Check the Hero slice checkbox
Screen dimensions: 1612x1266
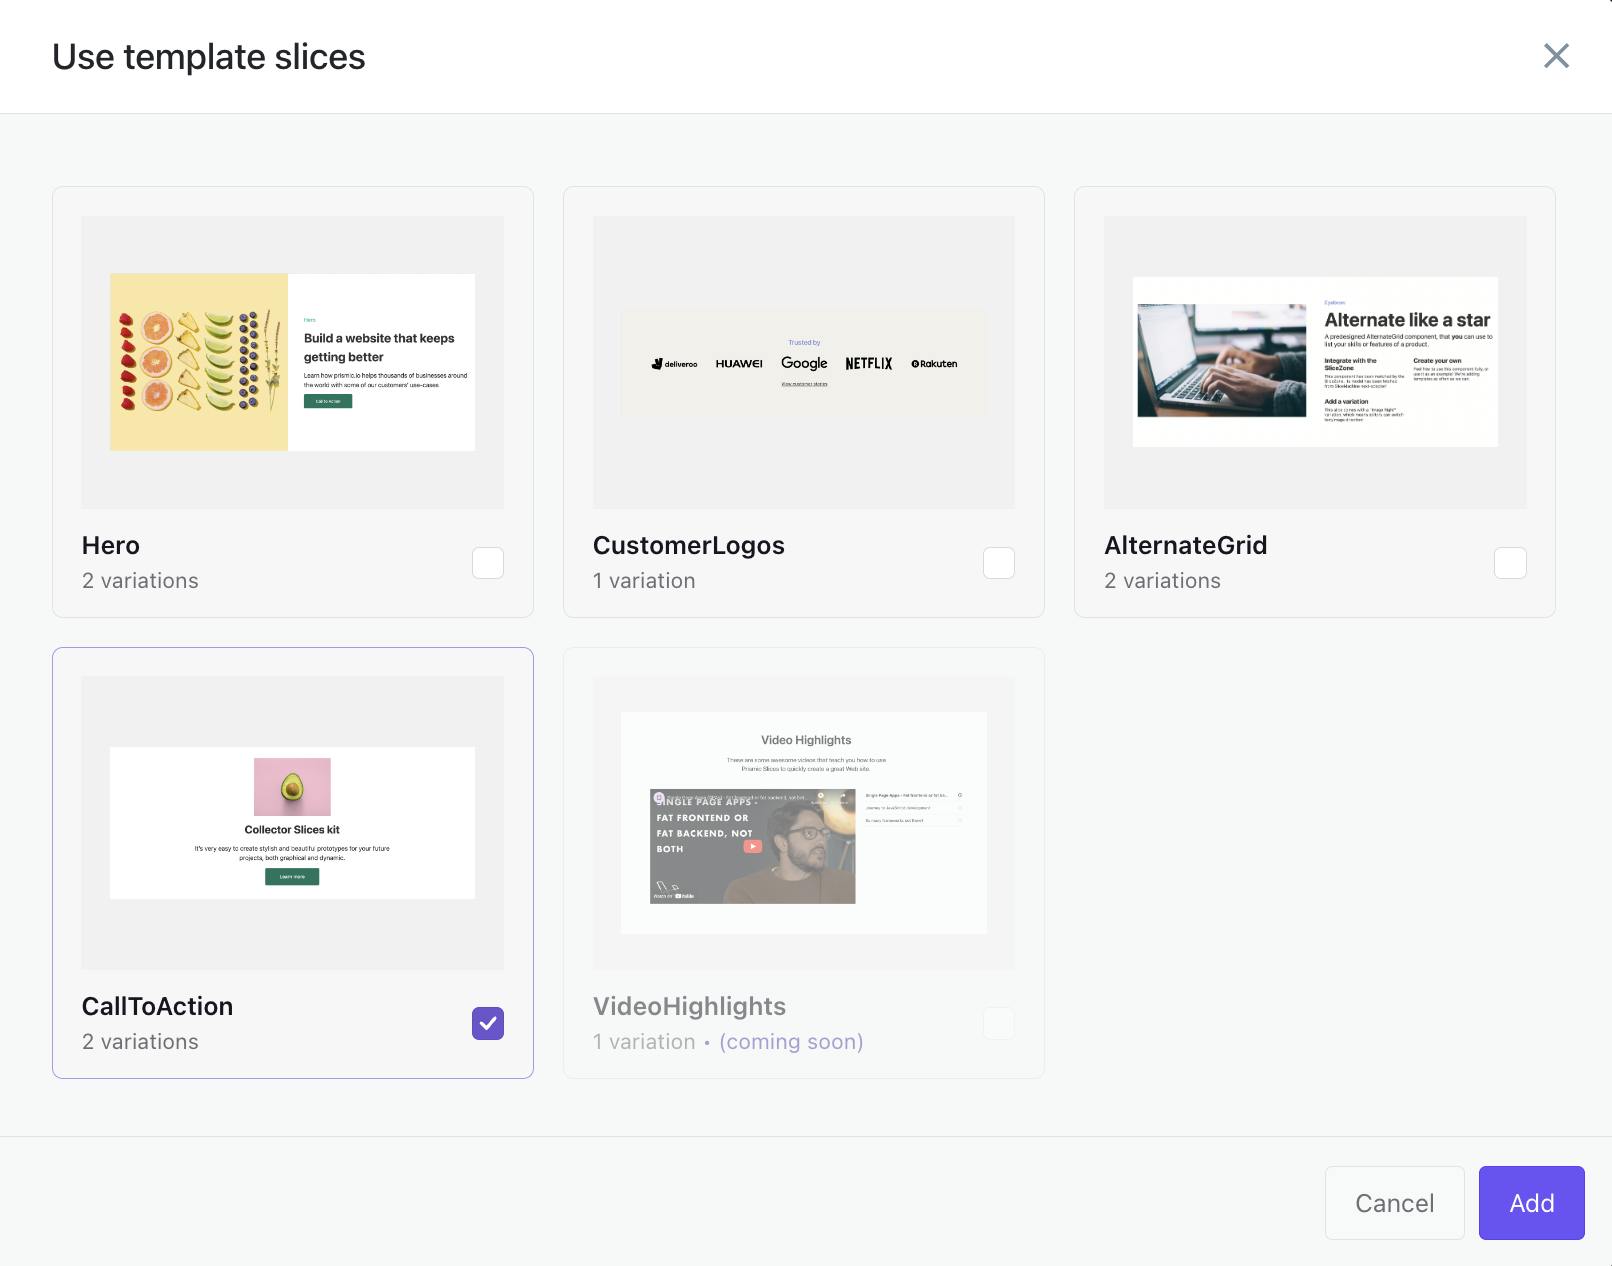point(488,563)
